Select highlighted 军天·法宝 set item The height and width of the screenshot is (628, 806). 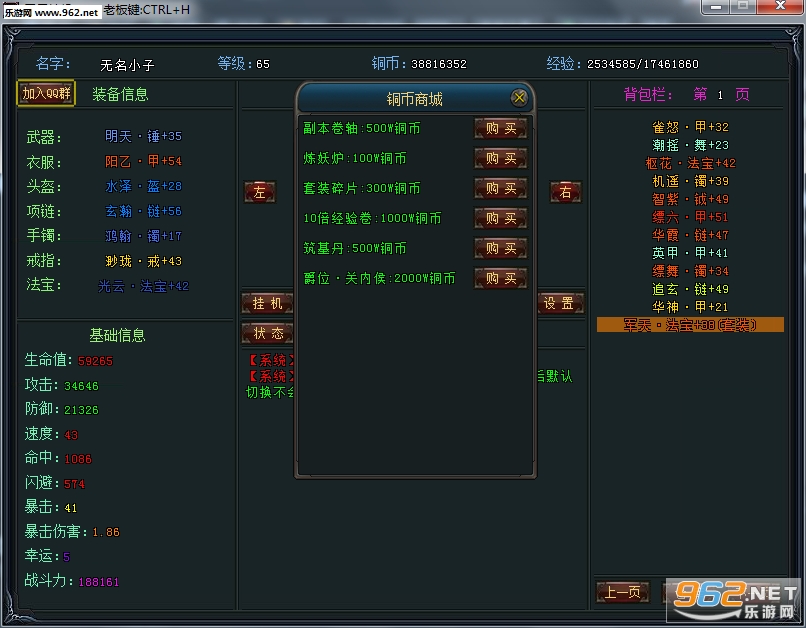pos(690,325)
